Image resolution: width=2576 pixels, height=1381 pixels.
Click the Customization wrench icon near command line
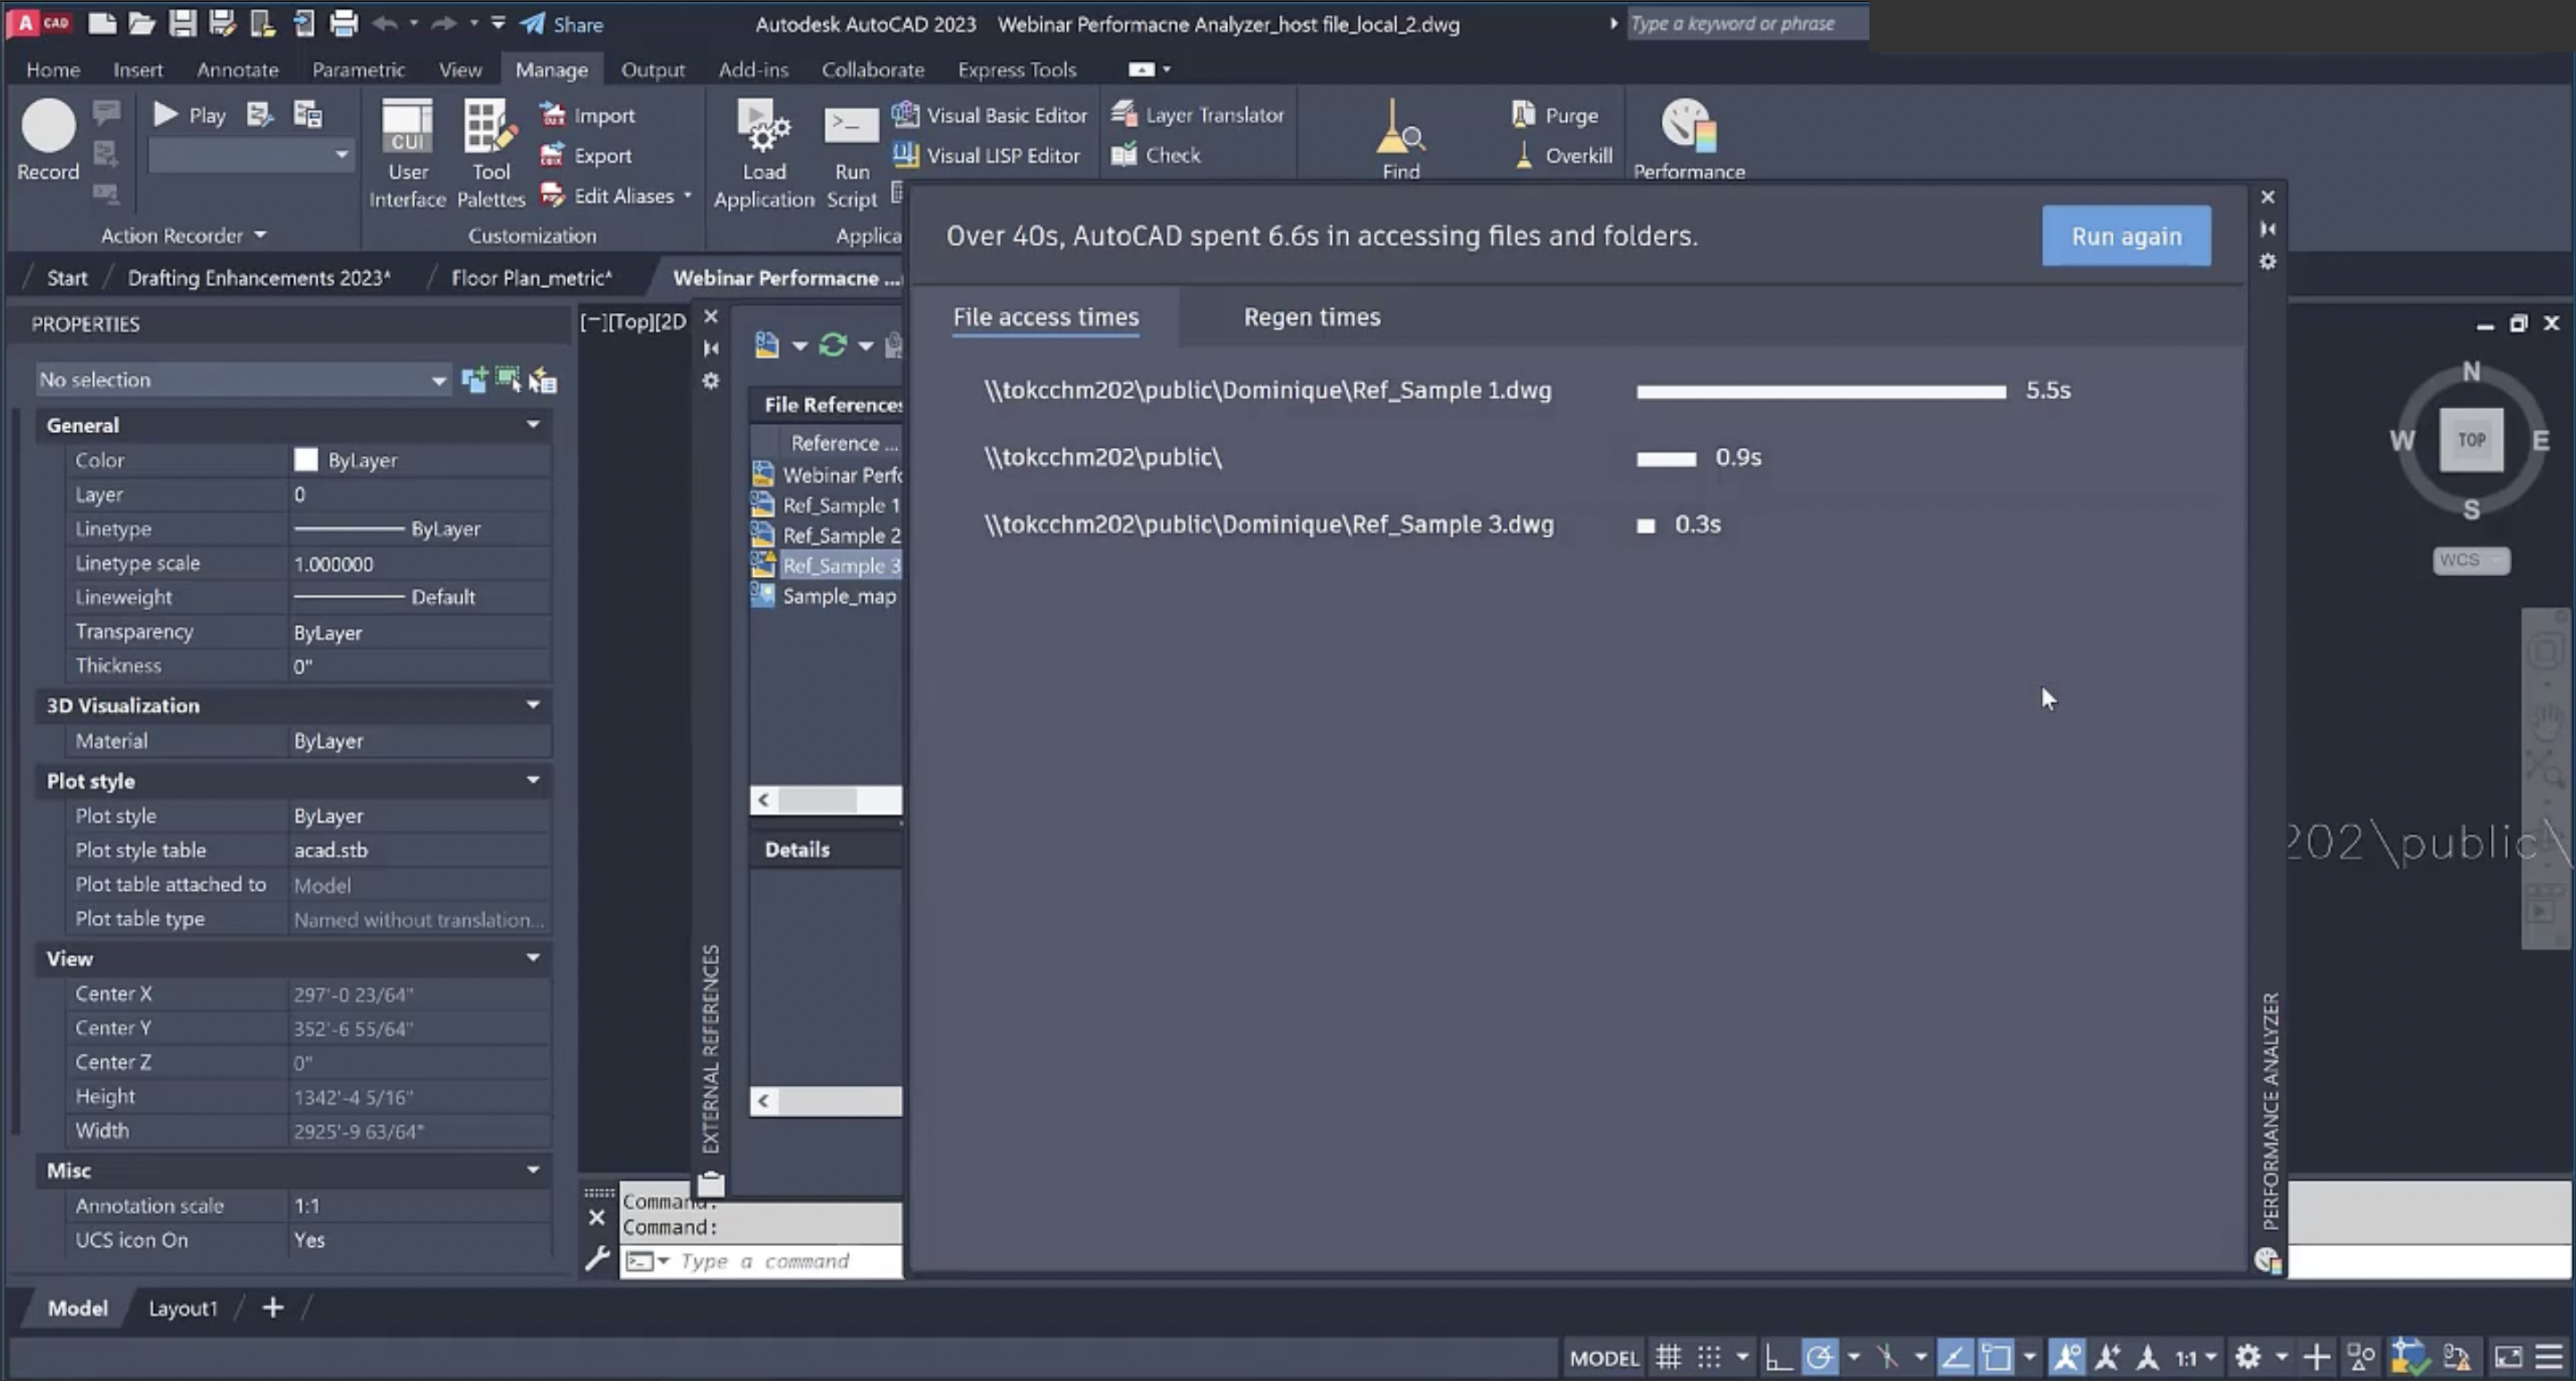tap(597, 1258)
